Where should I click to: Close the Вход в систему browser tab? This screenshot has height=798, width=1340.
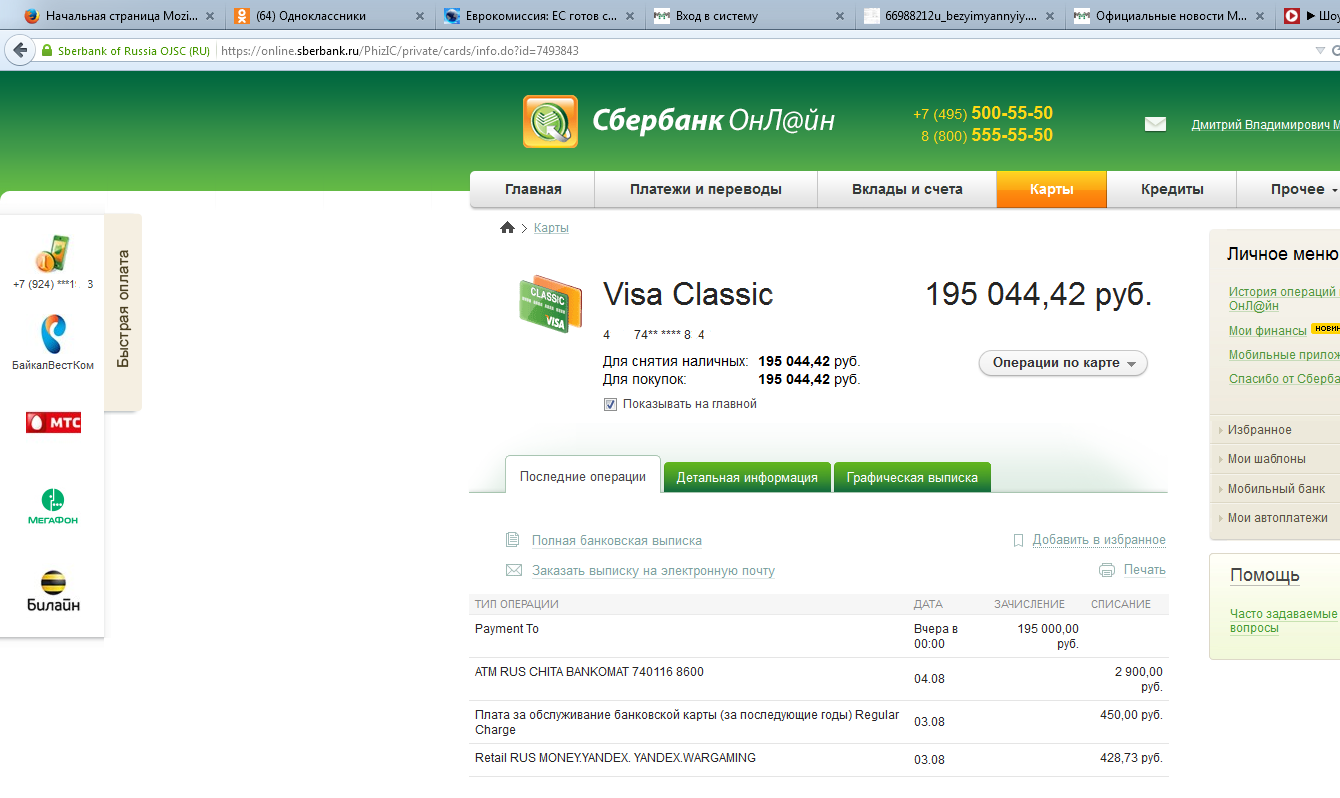pos(839,16)
